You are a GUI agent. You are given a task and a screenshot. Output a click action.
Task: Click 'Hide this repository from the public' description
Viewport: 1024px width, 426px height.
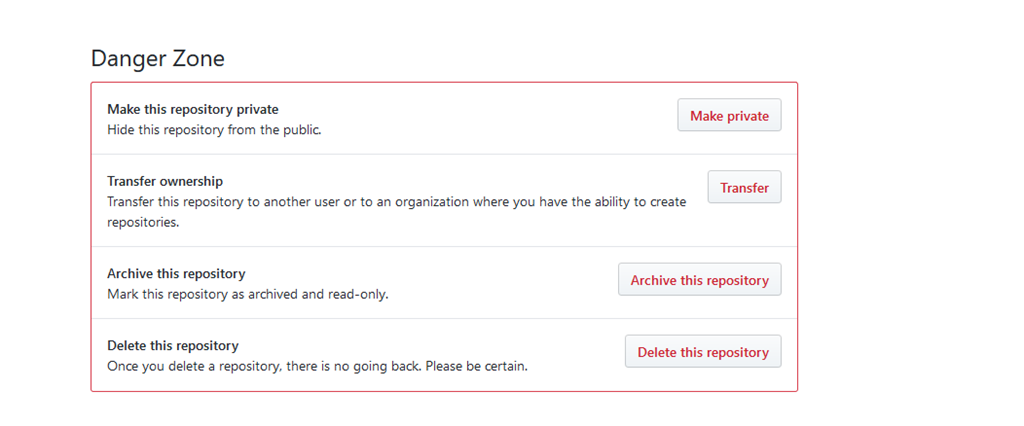(x=214, y=129)
